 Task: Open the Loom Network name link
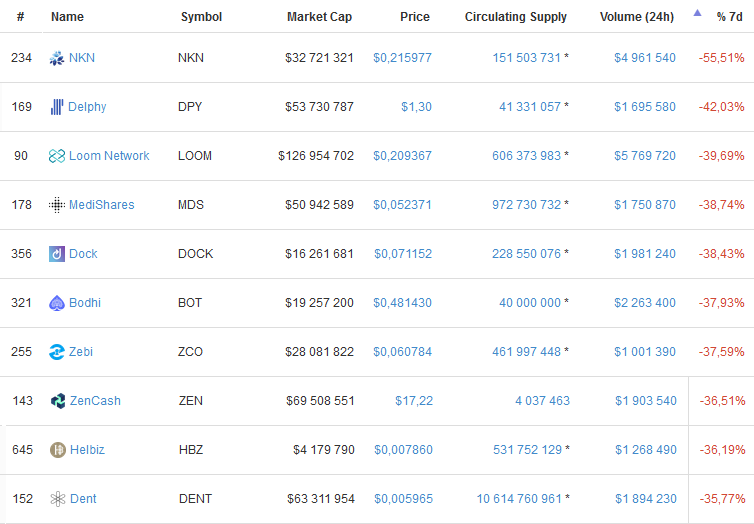click(109, 156)
